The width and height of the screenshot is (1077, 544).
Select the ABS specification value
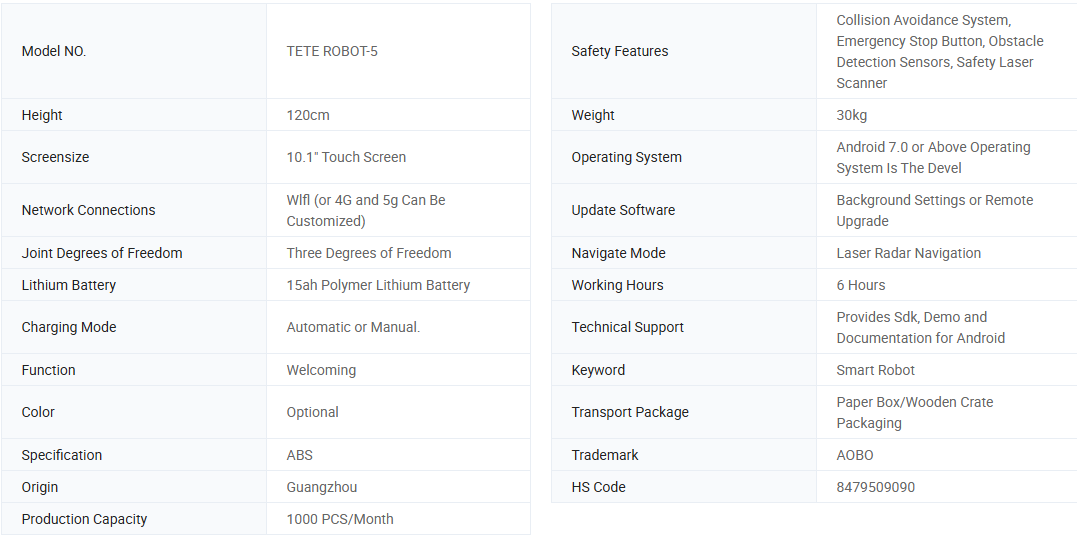(300, 455)
